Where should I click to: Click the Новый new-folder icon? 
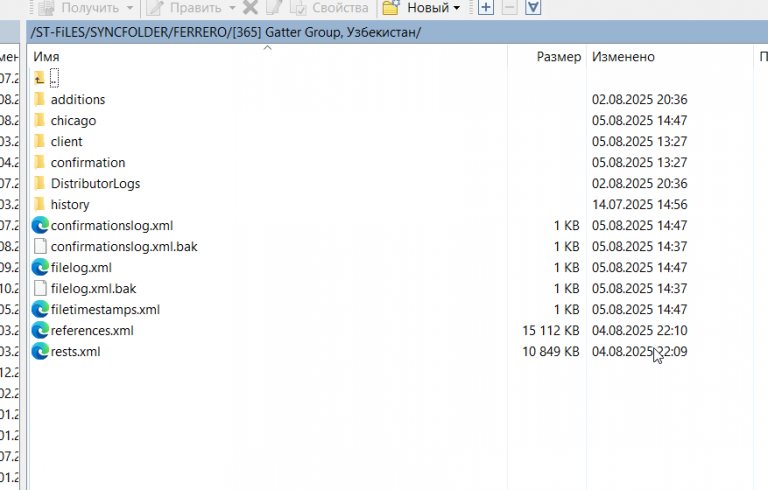[391, 7]
